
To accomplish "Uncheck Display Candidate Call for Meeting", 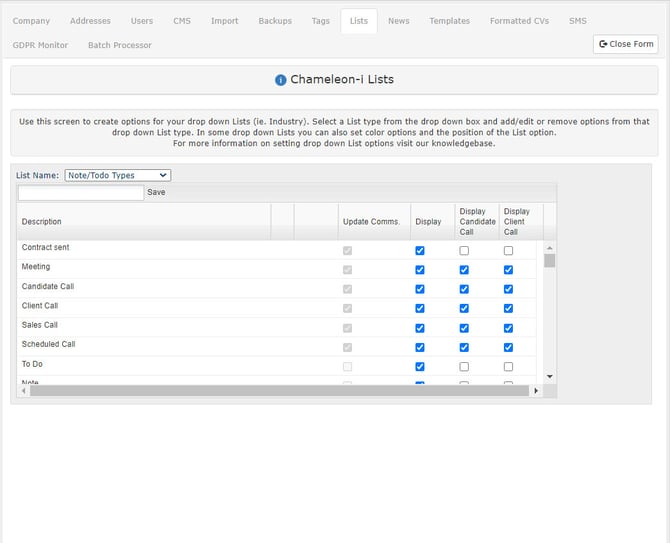I will (x=464, y=270).
